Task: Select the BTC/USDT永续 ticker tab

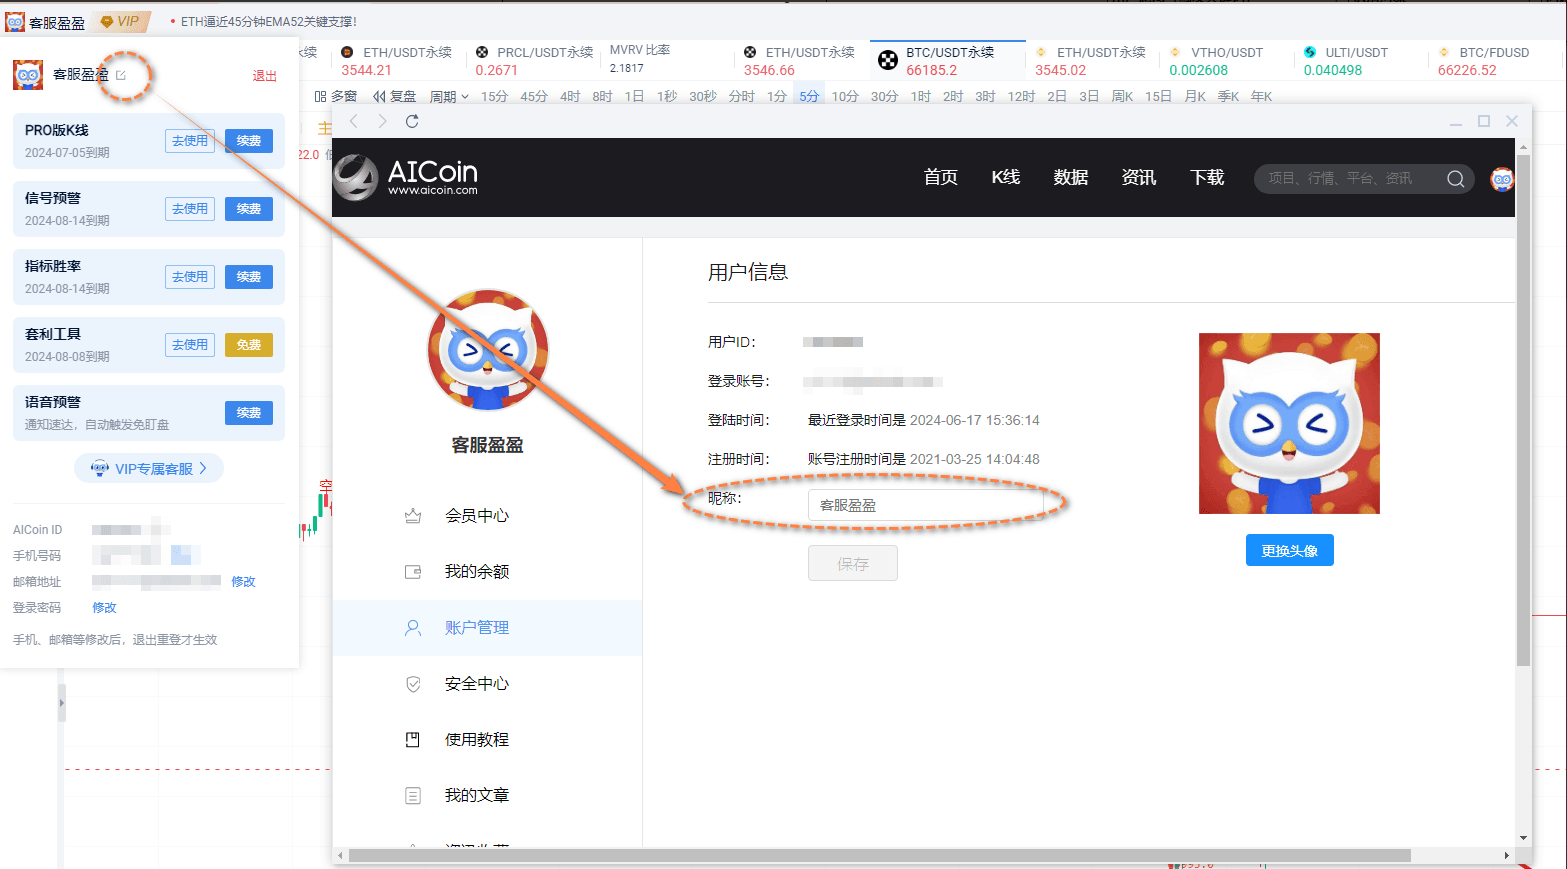Action: (x=948, y=61)
